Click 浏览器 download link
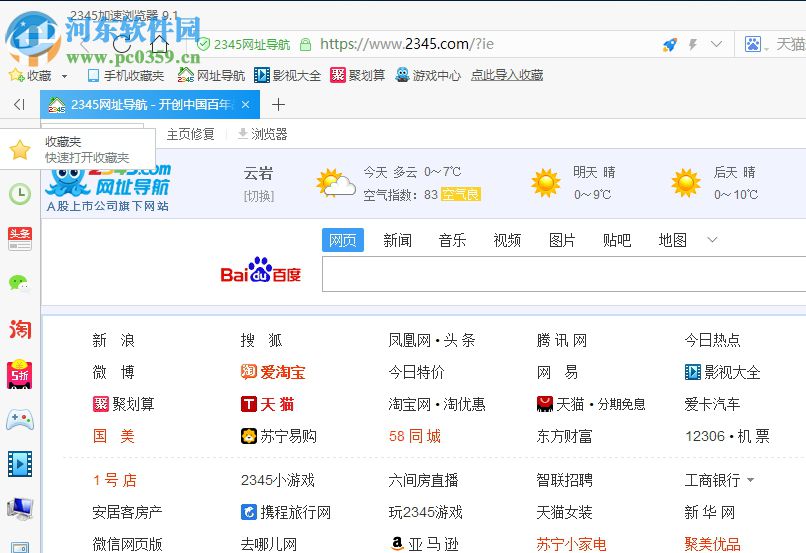Viewport: 806px width, 553px height. click(262, 135)
